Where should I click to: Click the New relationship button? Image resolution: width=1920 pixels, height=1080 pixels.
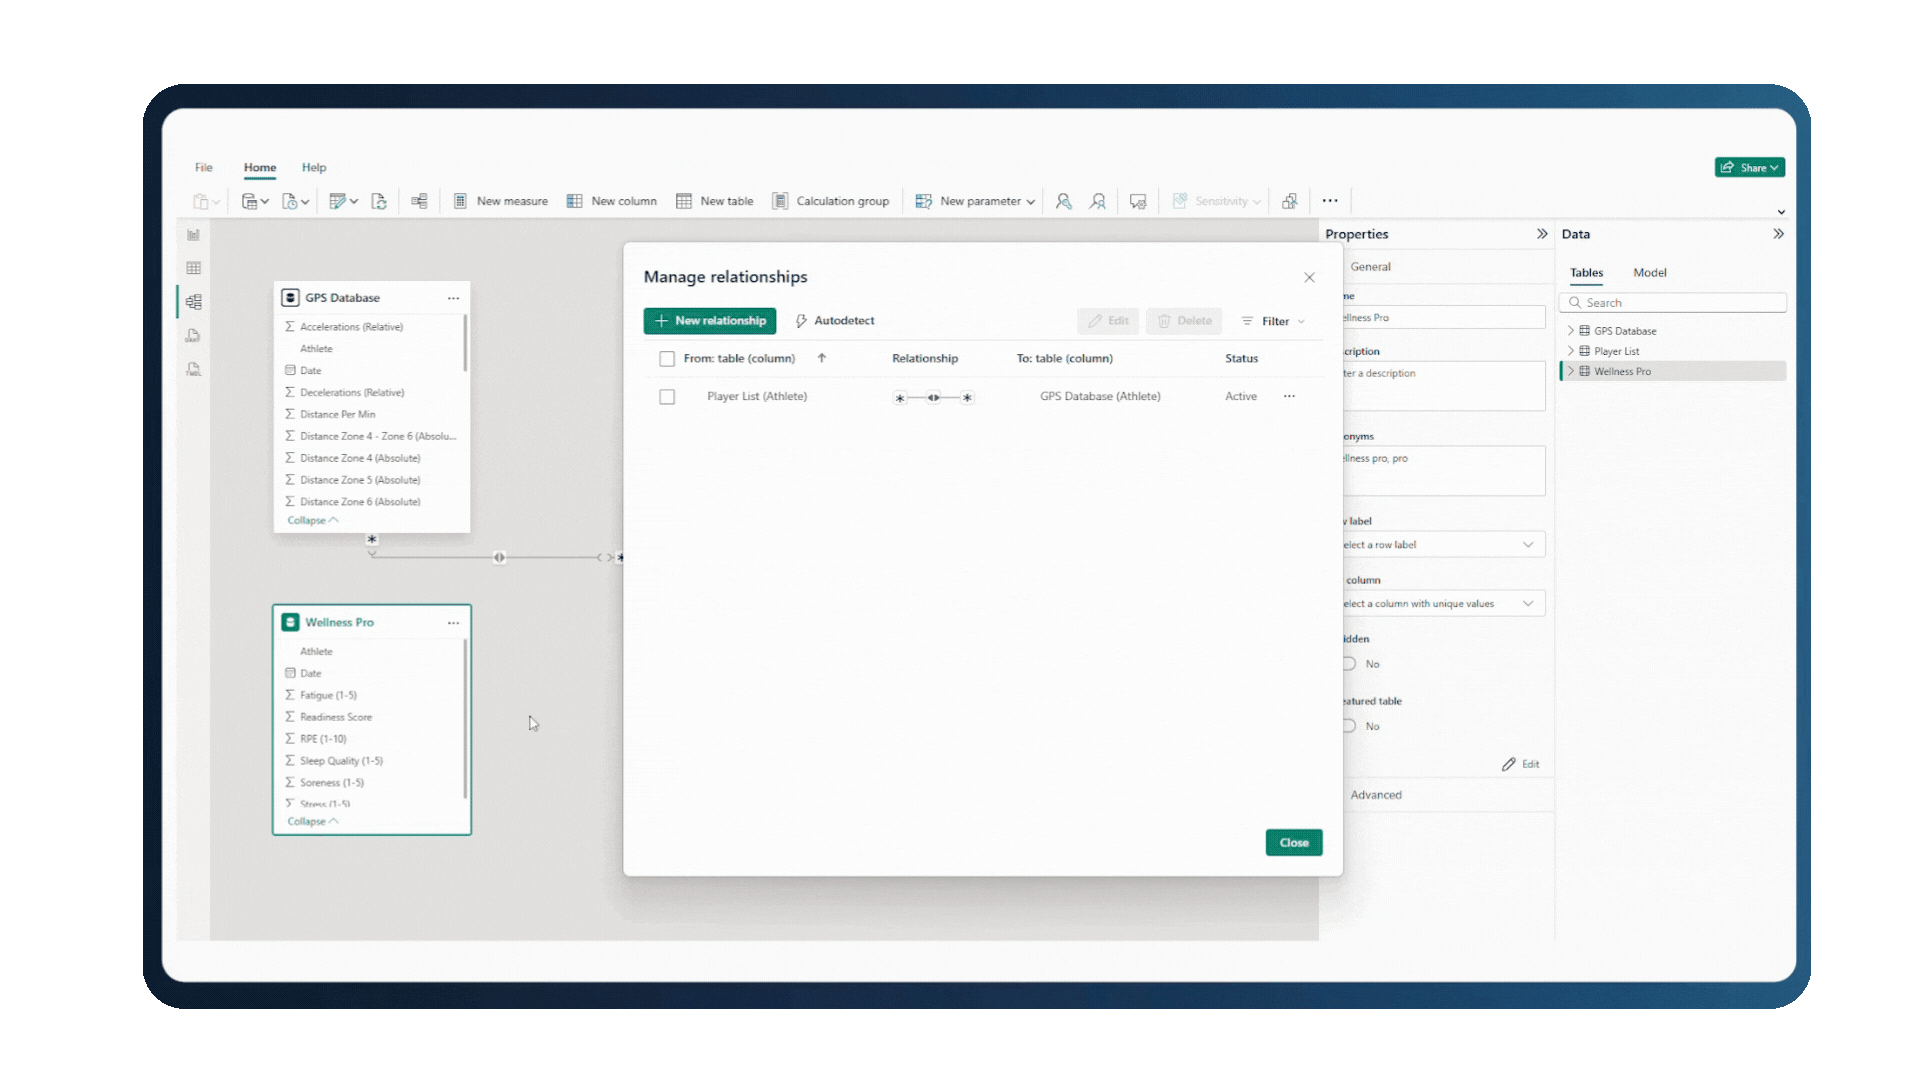click(710, 321)
